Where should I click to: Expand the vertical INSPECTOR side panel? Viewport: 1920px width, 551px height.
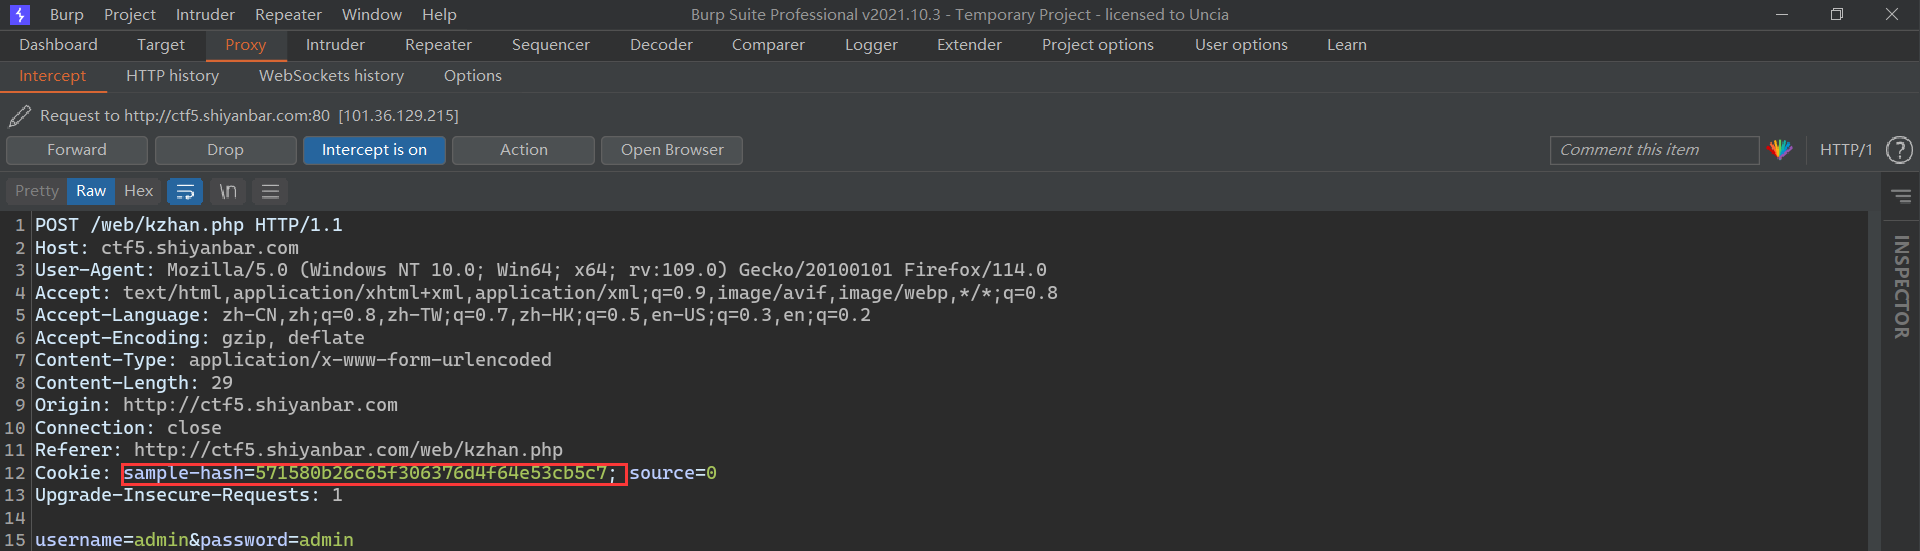point(1901,287)
